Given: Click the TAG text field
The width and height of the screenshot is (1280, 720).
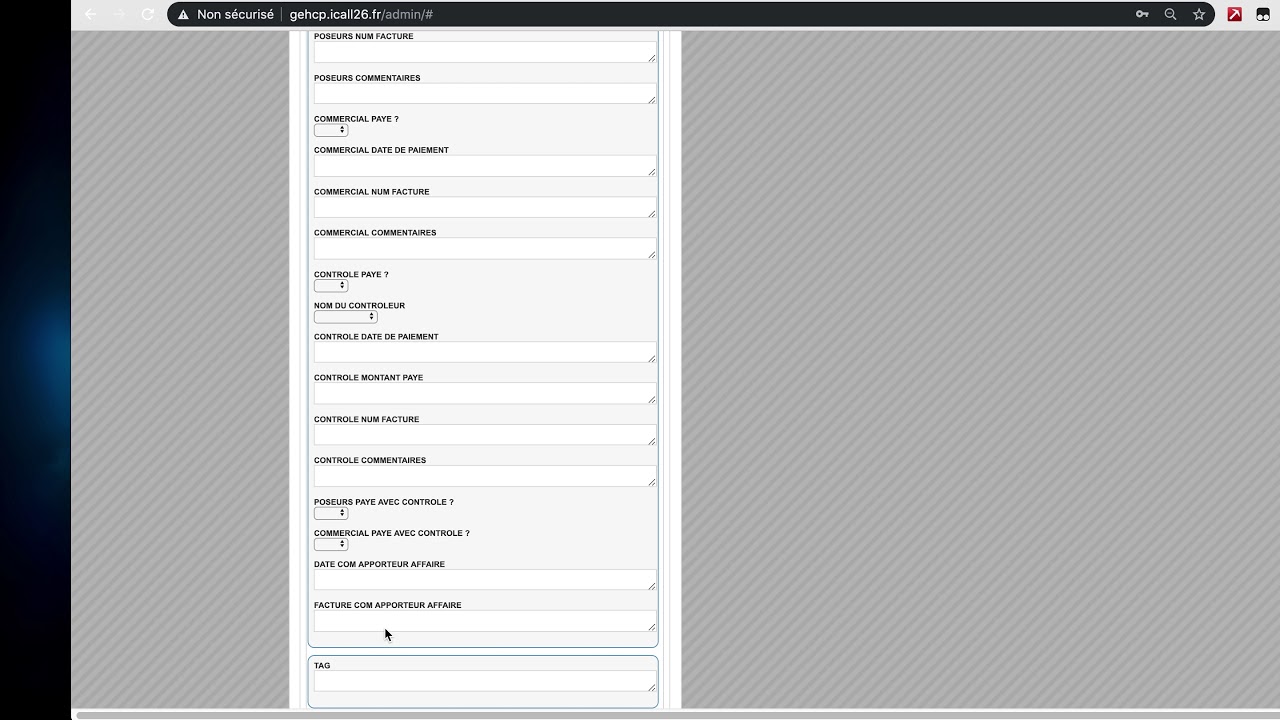Looking at the screenshot, I should (485, 681).
